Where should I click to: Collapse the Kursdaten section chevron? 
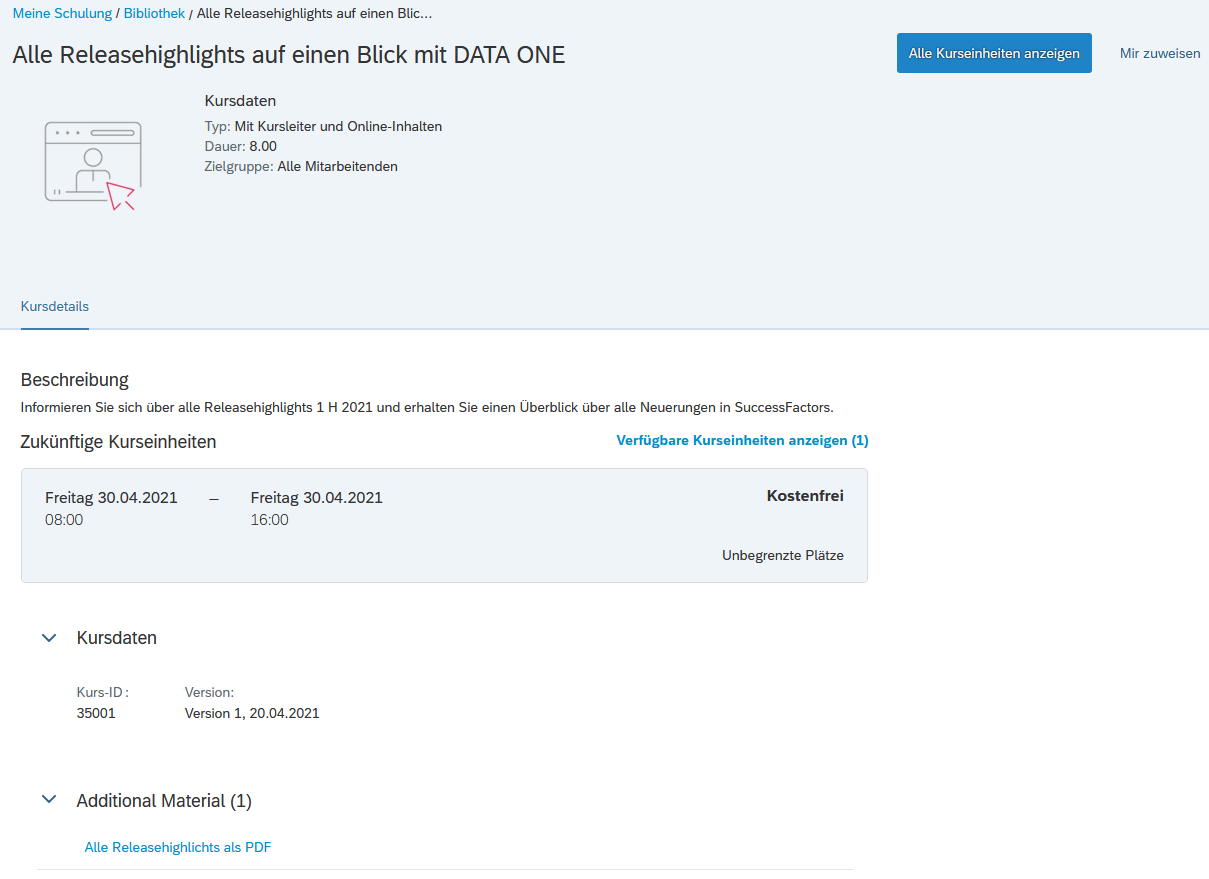tap(49, 638)
